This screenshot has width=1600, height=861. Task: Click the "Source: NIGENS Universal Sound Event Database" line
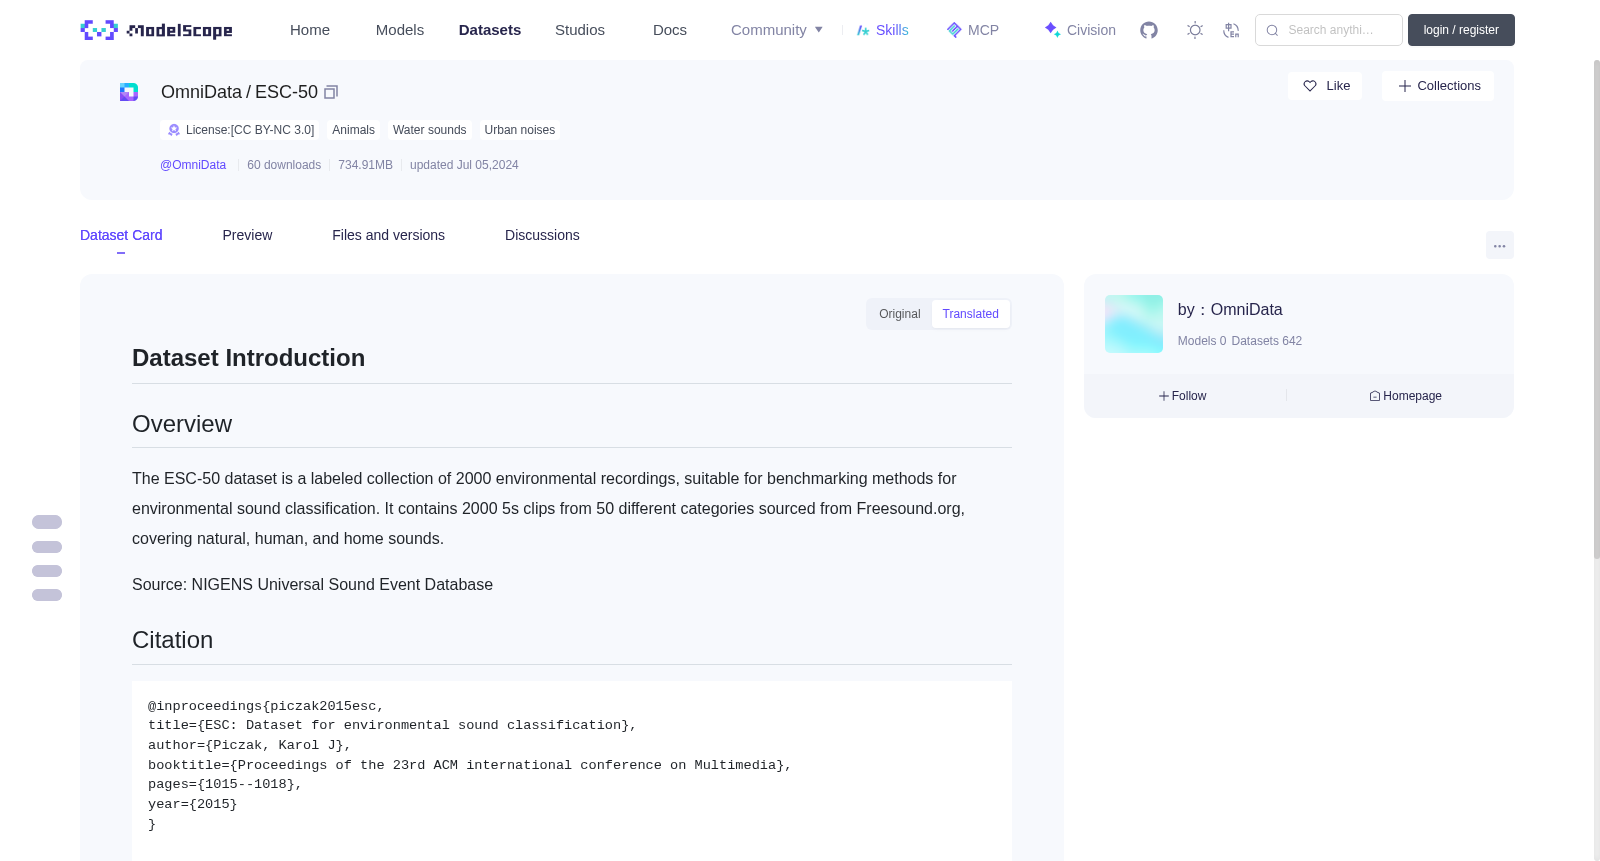point(312,585)
